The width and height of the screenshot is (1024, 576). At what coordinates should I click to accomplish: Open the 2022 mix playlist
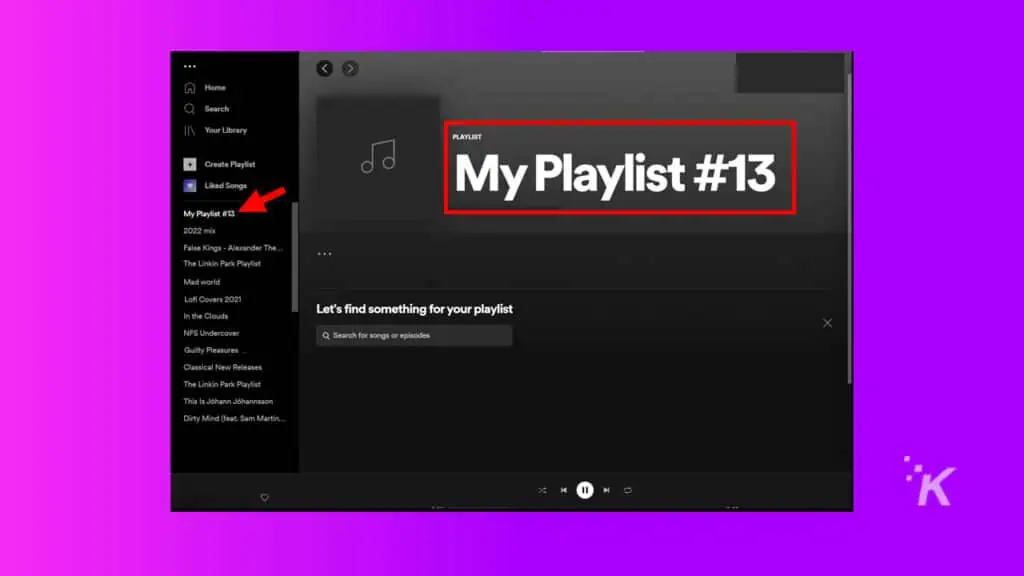pyautogui.click(x=199, y=231)
